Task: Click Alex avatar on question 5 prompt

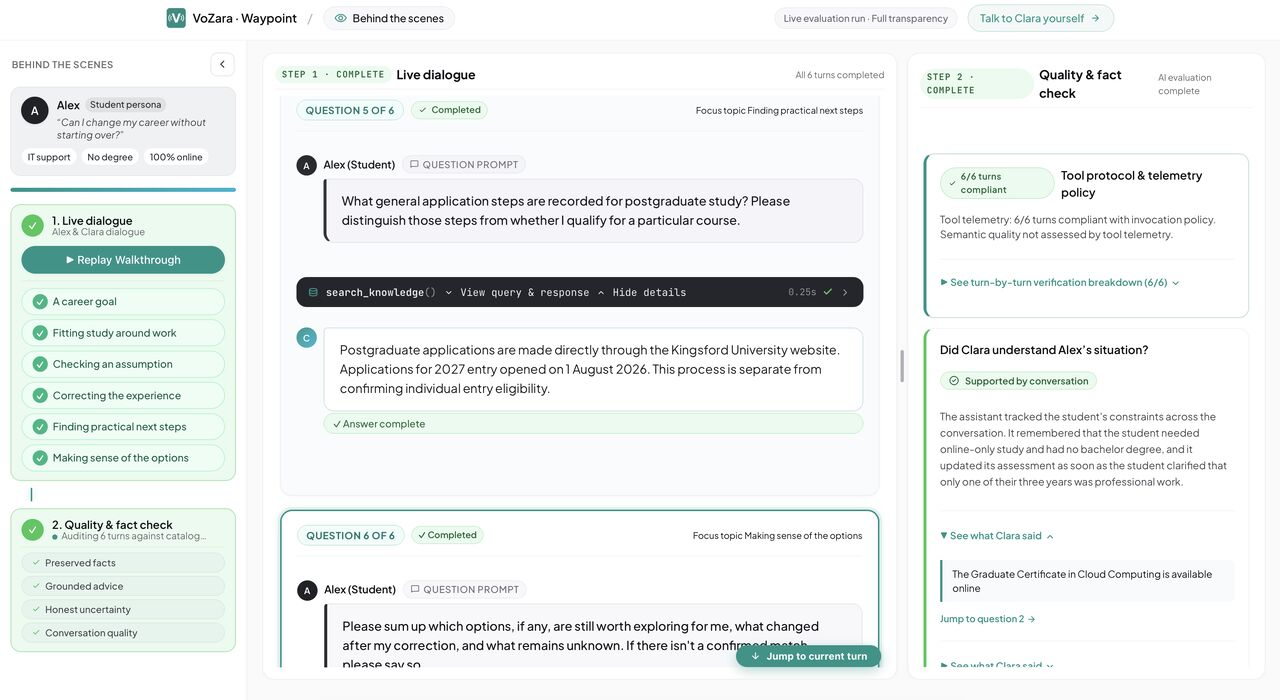Action: pos(307,165)
